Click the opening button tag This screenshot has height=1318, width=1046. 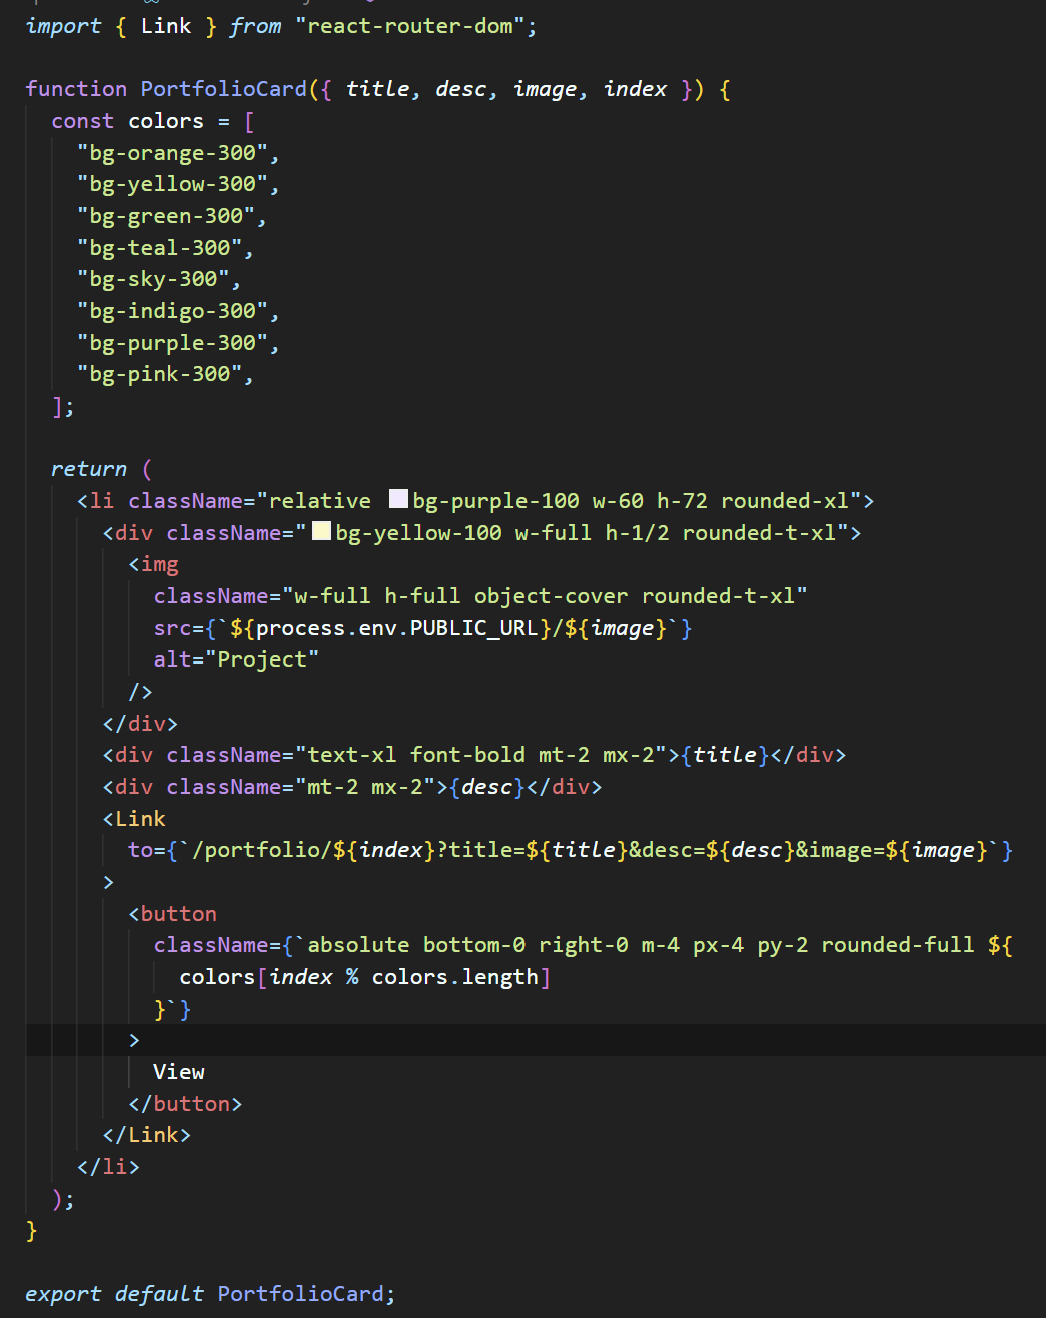173,914
